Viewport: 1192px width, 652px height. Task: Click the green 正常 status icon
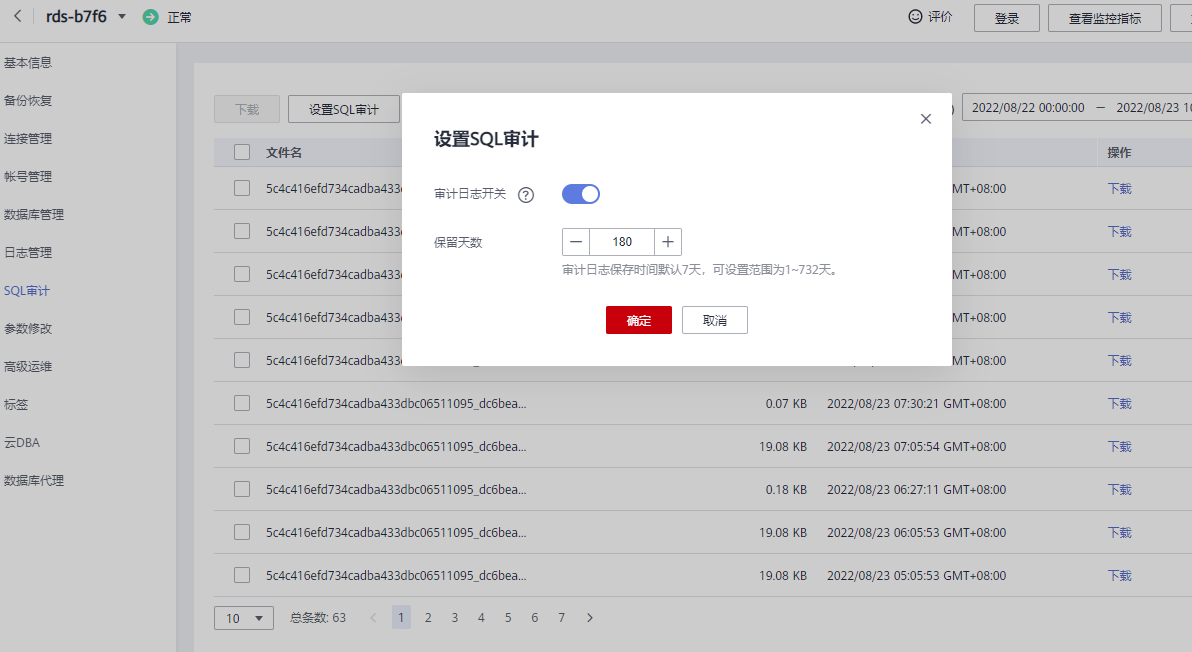(x=151, y=17)
